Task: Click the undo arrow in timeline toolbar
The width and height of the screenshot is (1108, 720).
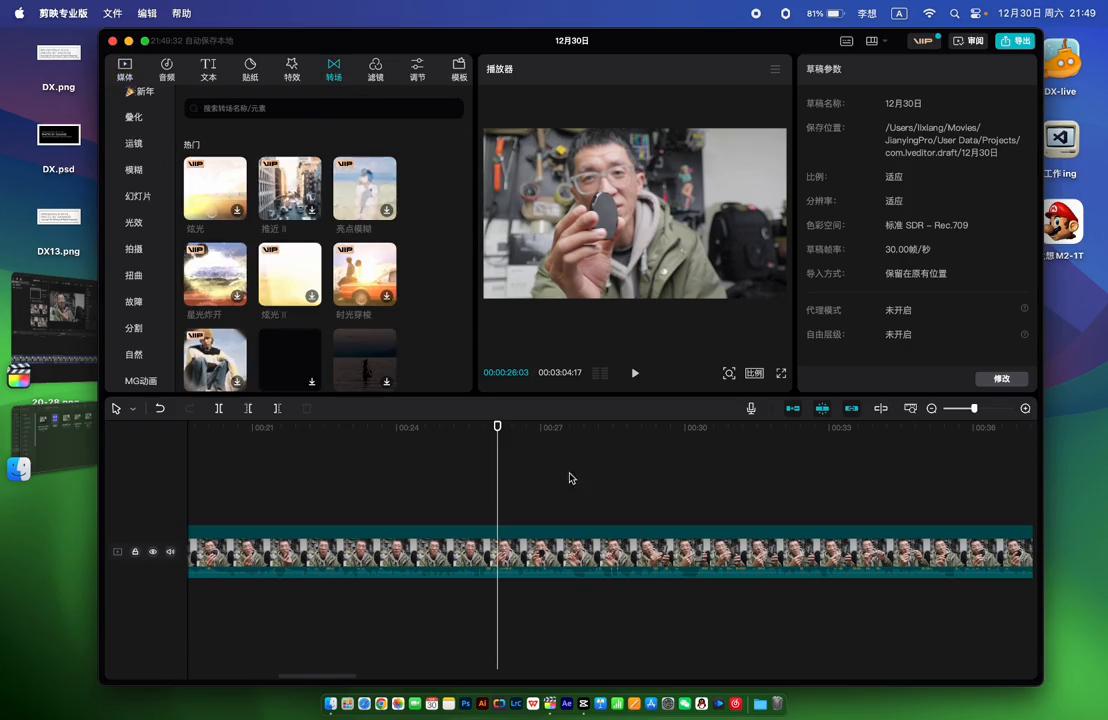Action: (160, 408)
